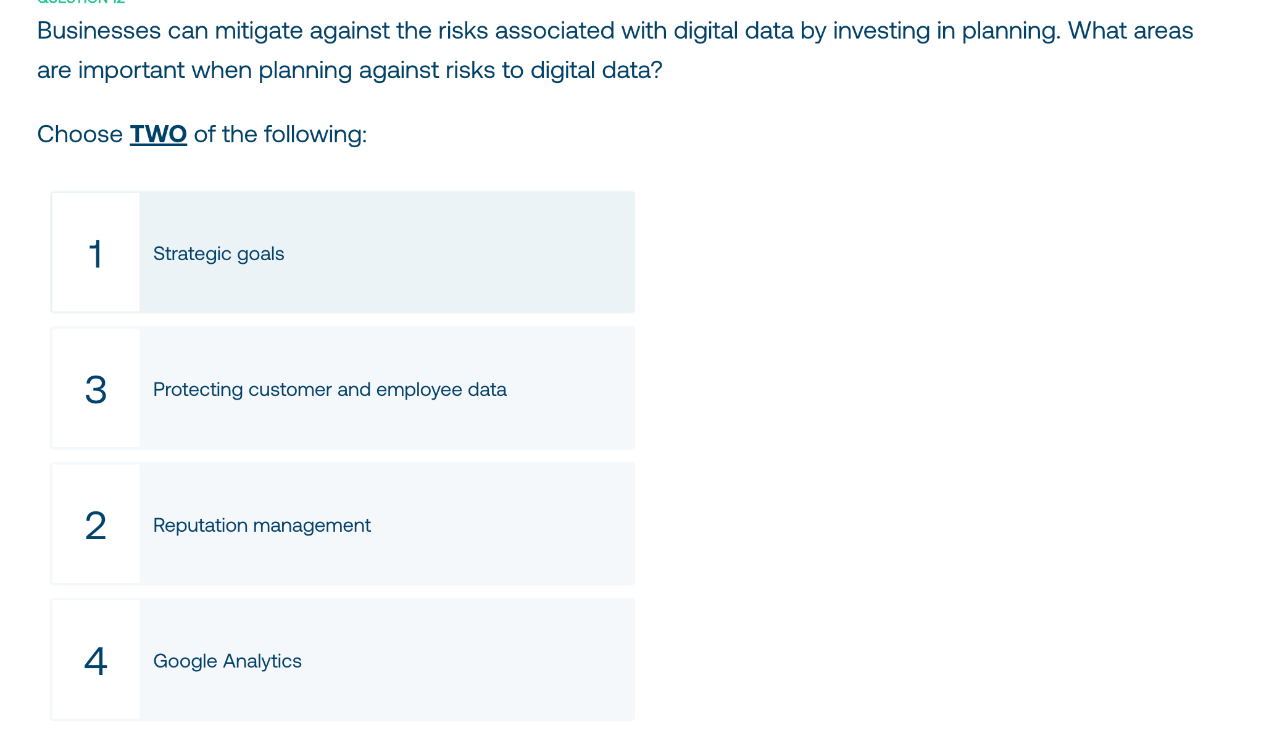1267x740 pixels.
Task: Click the number box labeled 1
Action: pos(95,252)
